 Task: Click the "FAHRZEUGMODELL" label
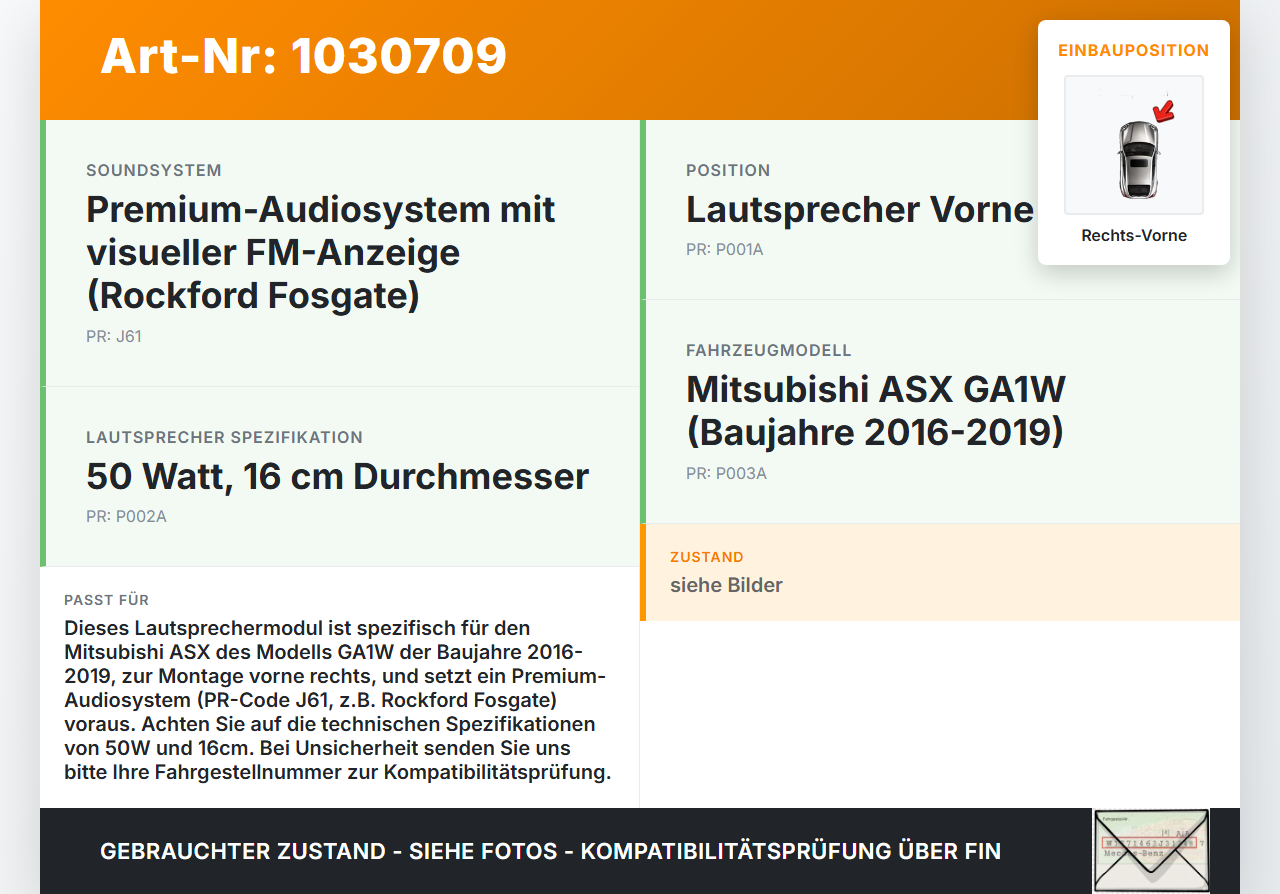pos(769,351)
